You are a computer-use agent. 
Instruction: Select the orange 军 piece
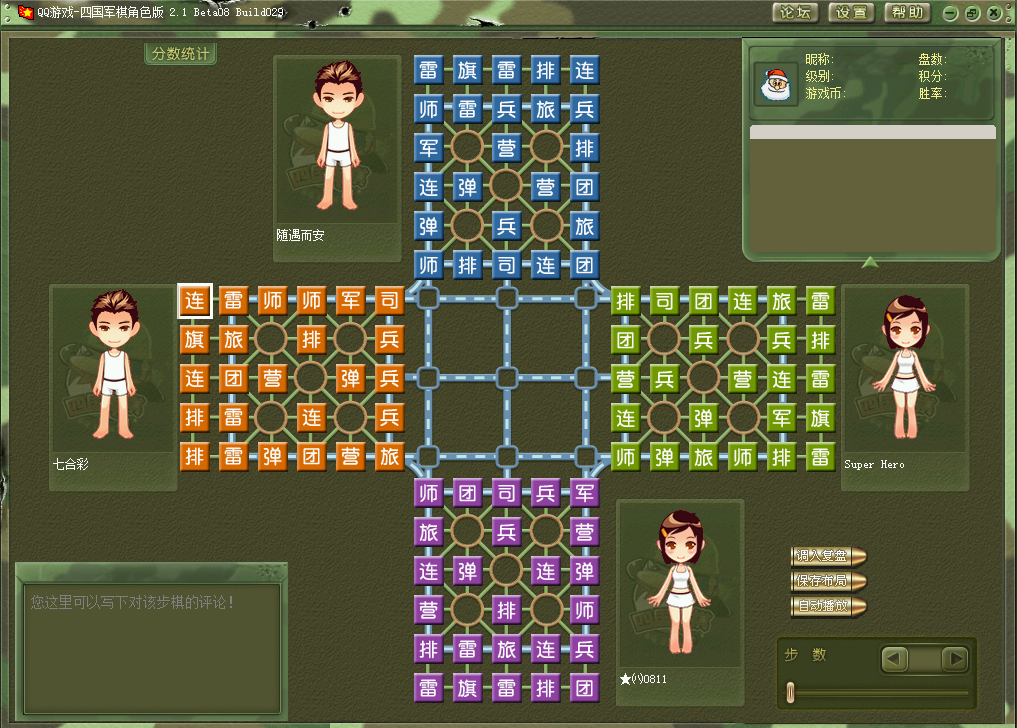pos(350,300)
